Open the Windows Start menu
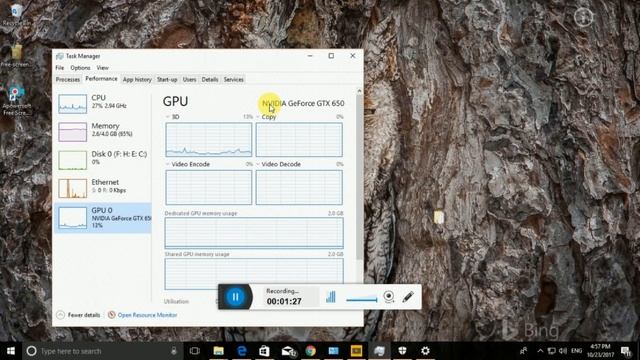Image resolution: width=640 pixels, height=360 pixels. 11,351
